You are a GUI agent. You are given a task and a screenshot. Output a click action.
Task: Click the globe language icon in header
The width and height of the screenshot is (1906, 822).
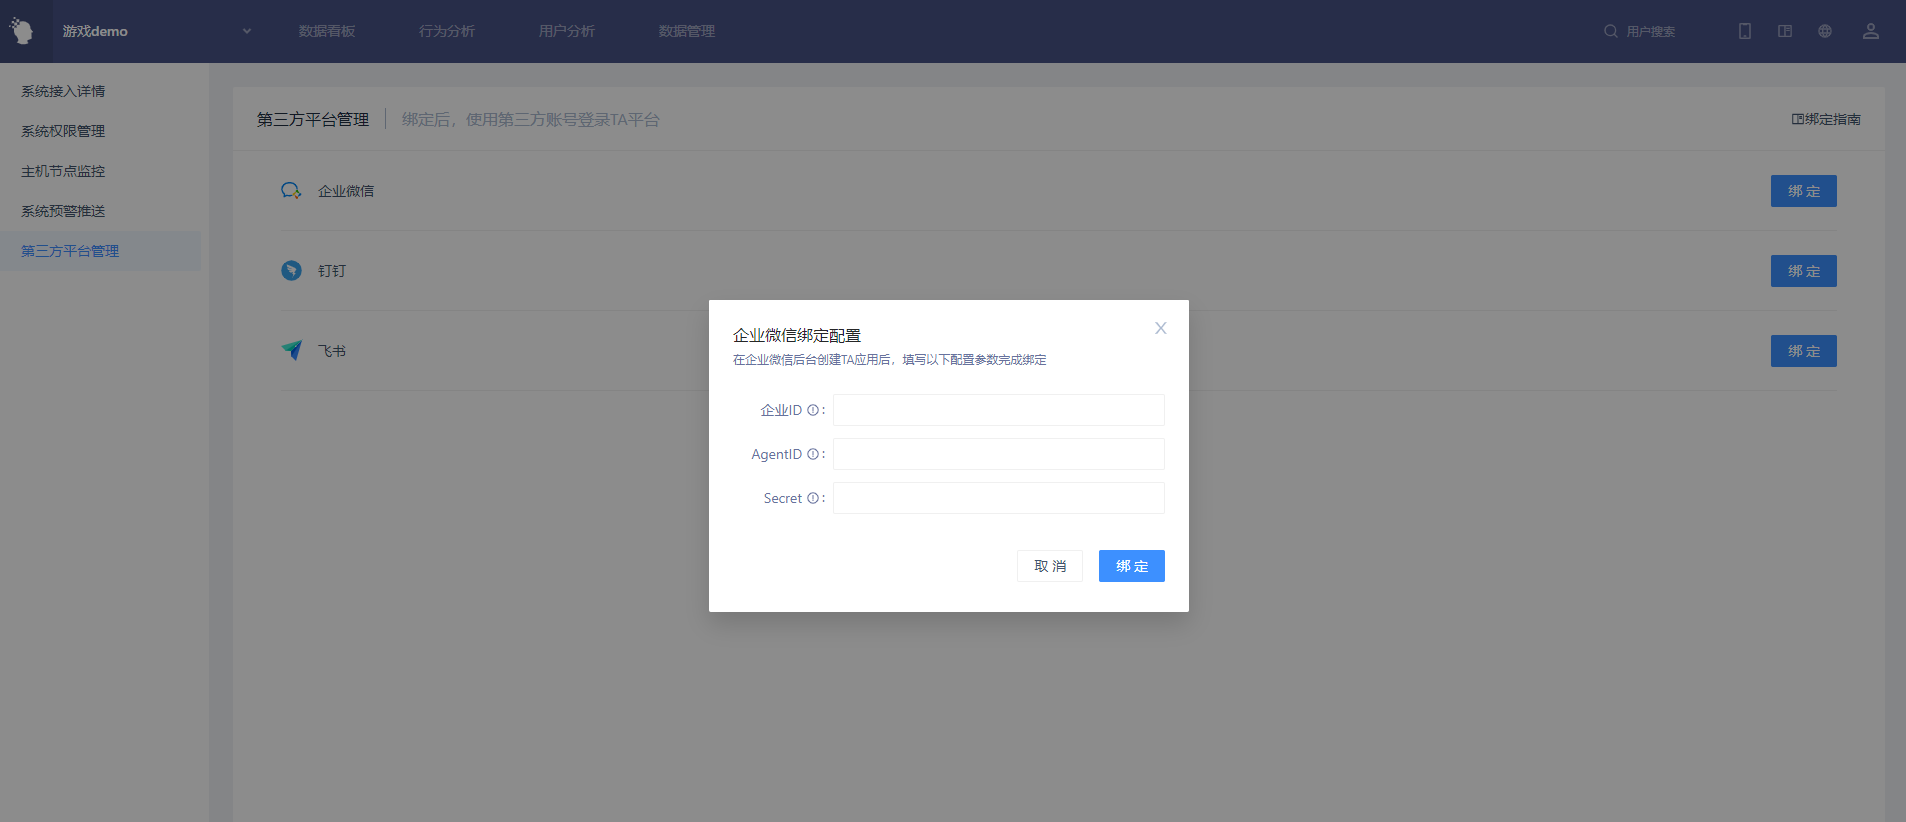(x=1825, y=31)
